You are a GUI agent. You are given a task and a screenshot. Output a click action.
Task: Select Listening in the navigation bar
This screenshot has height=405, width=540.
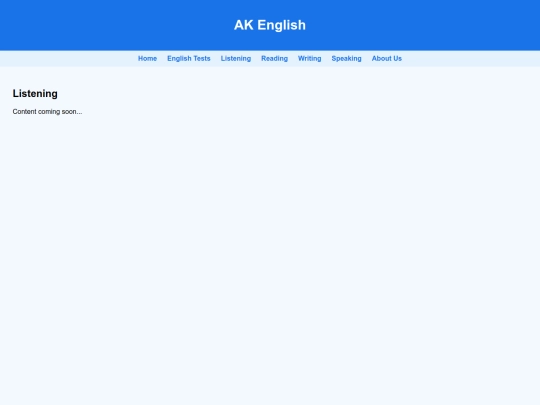point(236,59)
